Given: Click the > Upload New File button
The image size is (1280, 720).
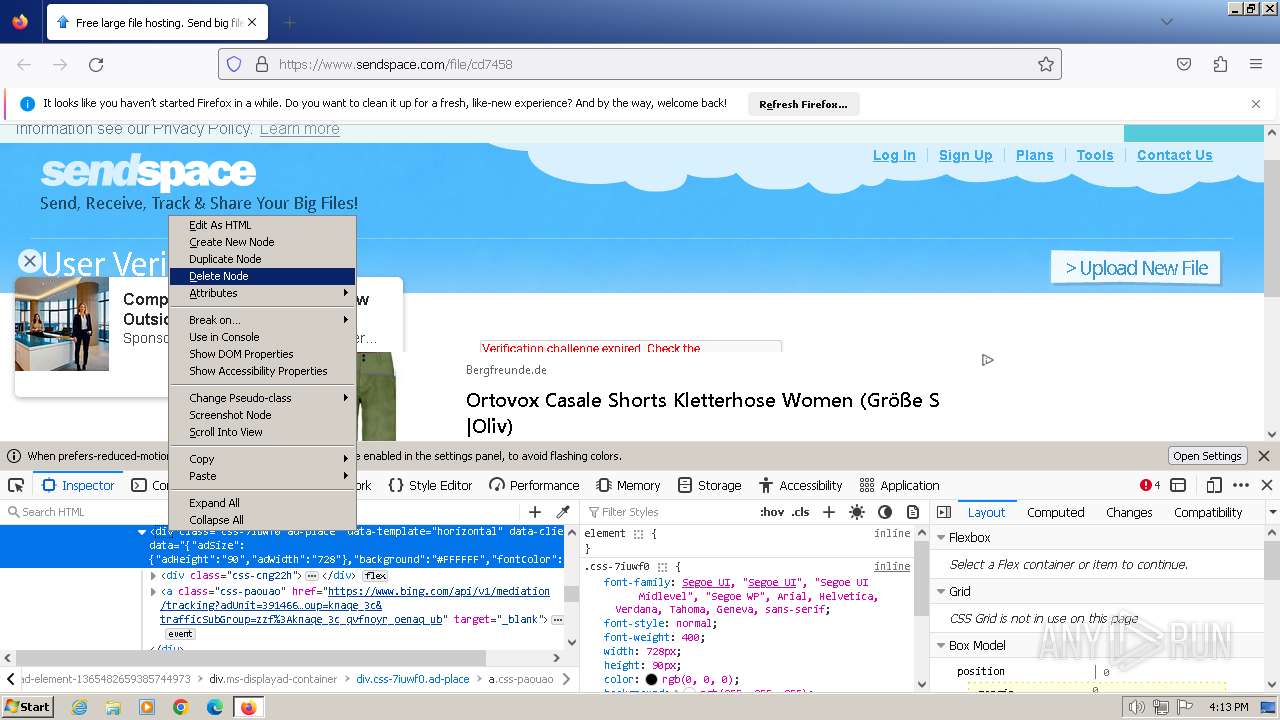Looking at the screenshot, I should (1136, 268).
